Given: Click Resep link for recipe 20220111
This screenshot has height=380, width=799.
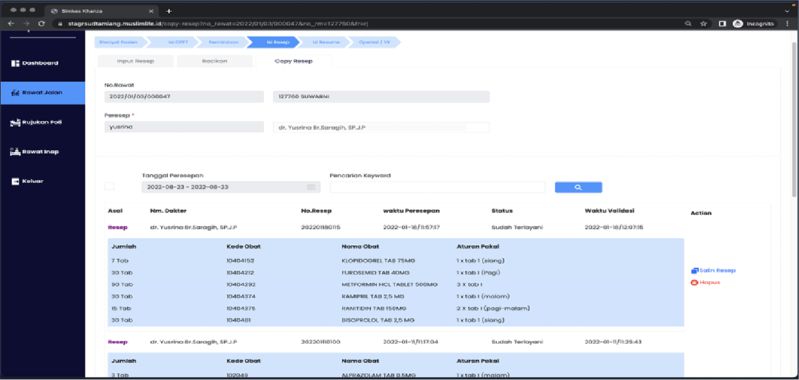Looking at the screenshot, I should point(118,342).
